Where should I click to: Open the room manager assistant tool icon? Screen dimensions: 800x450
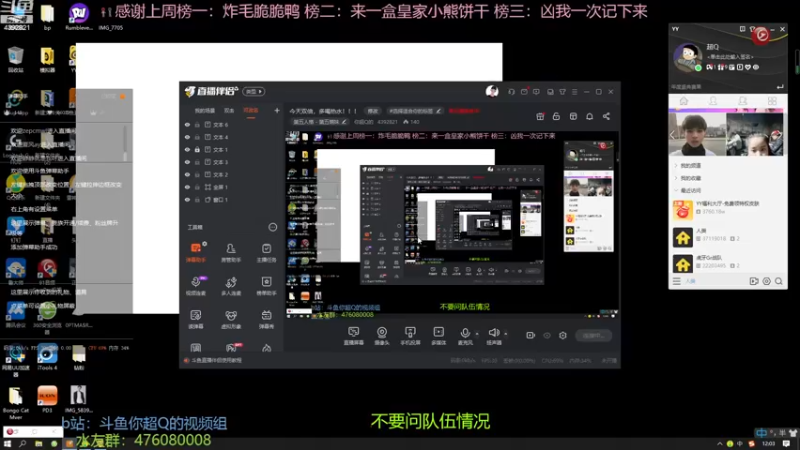pos(231,252)
